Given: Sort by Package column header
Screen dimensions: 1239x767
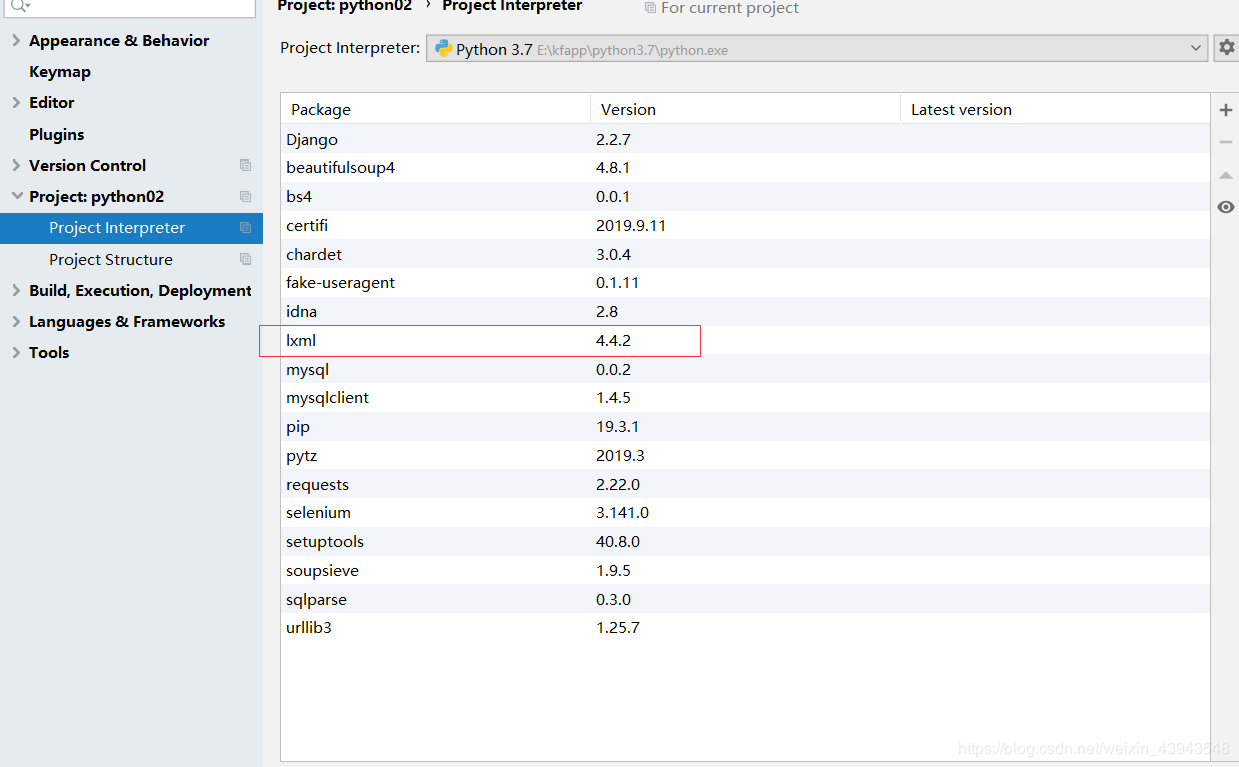Looking at the screenshot, I should 435,109.
